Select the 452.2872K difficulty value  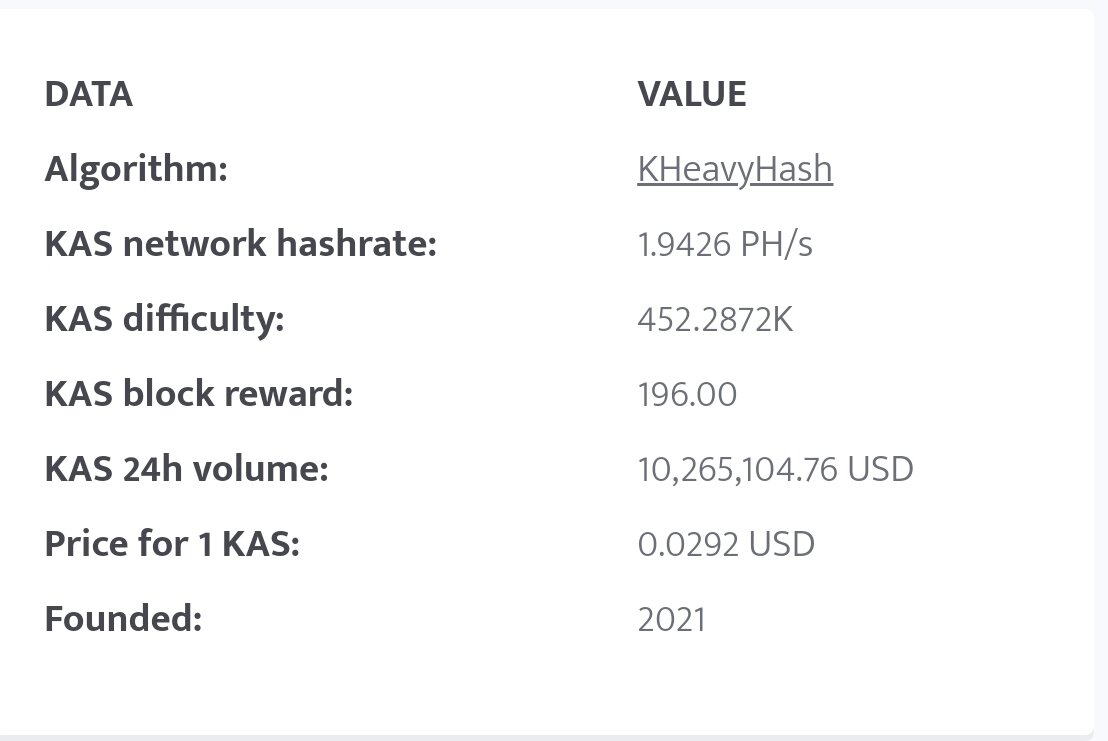pos(715,319)
